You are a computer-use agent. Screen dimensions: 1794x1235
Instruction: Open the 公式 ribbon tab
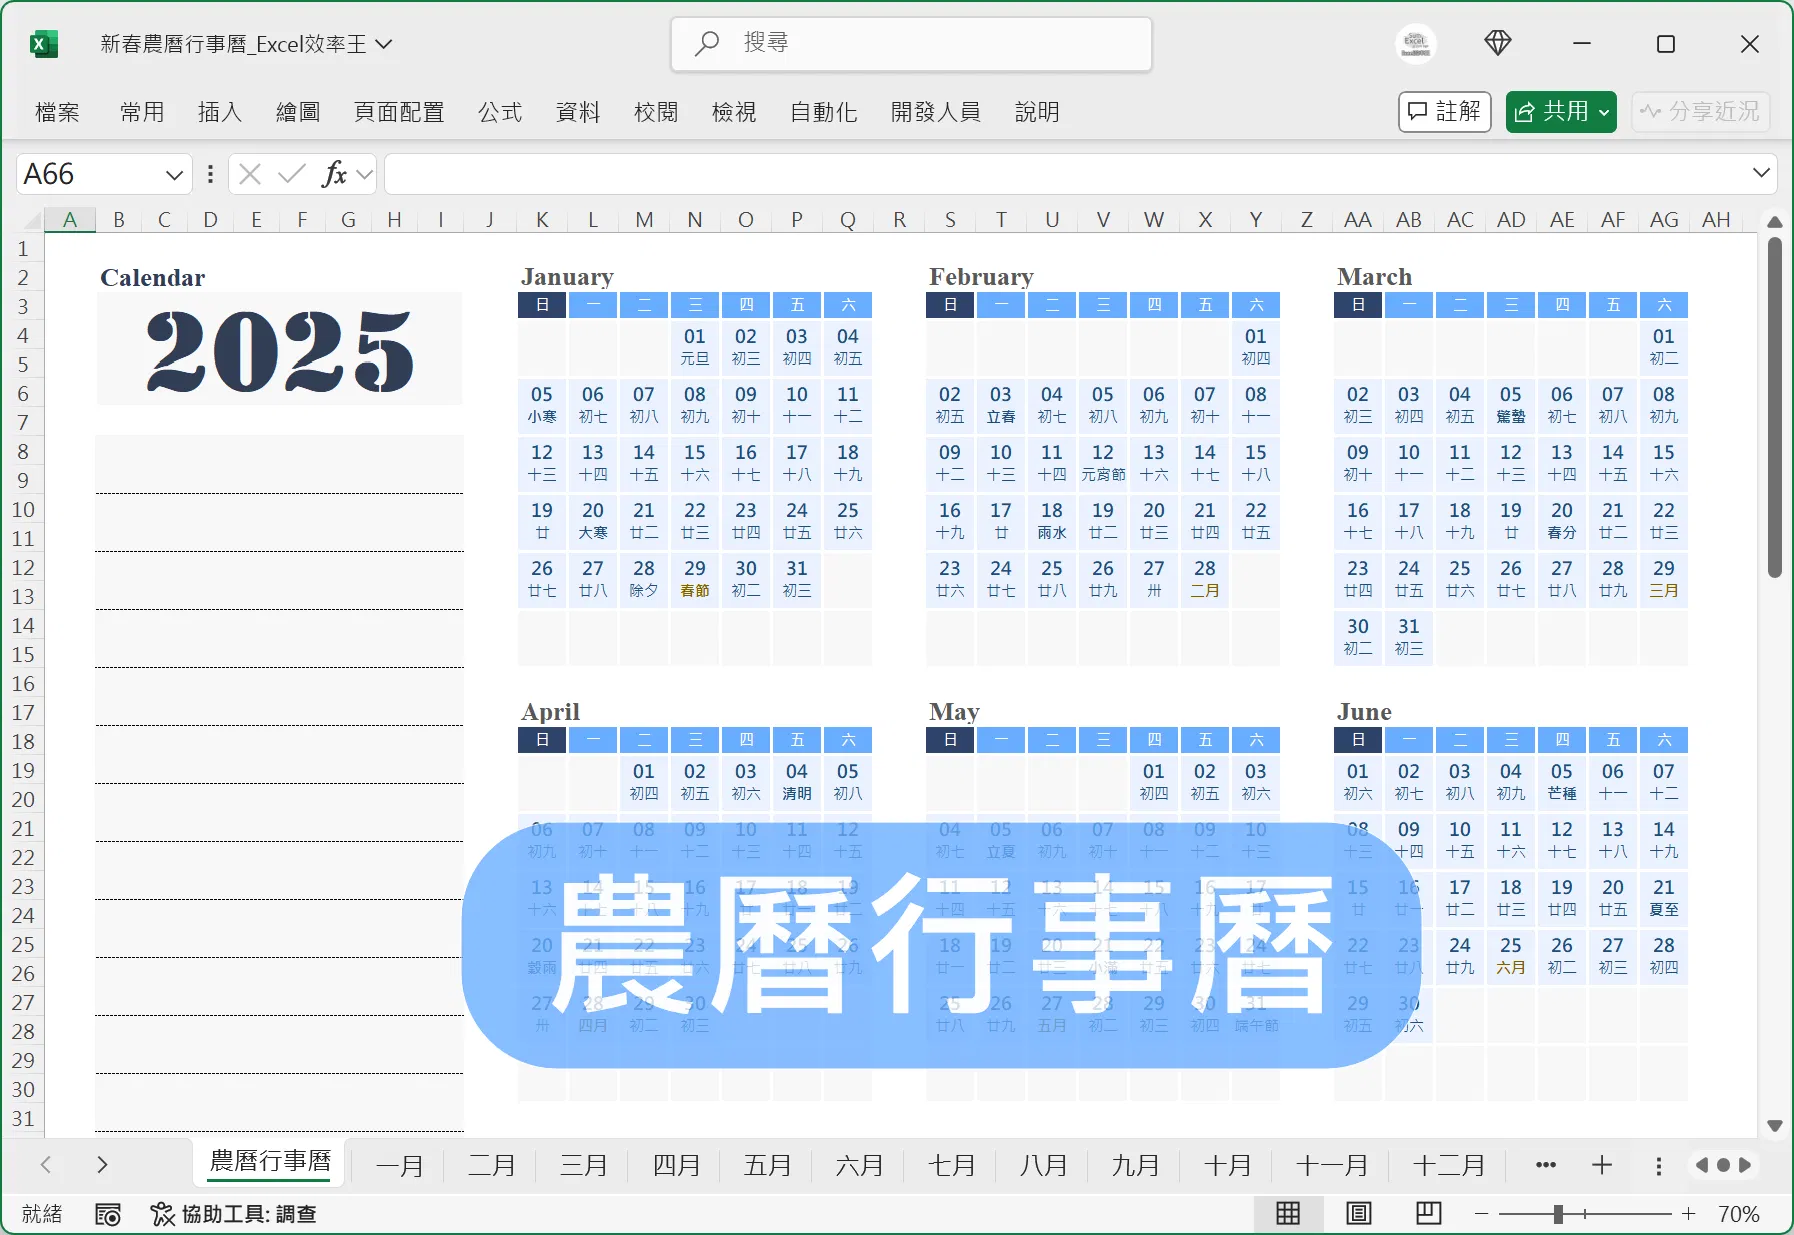(x=500, y=112)
